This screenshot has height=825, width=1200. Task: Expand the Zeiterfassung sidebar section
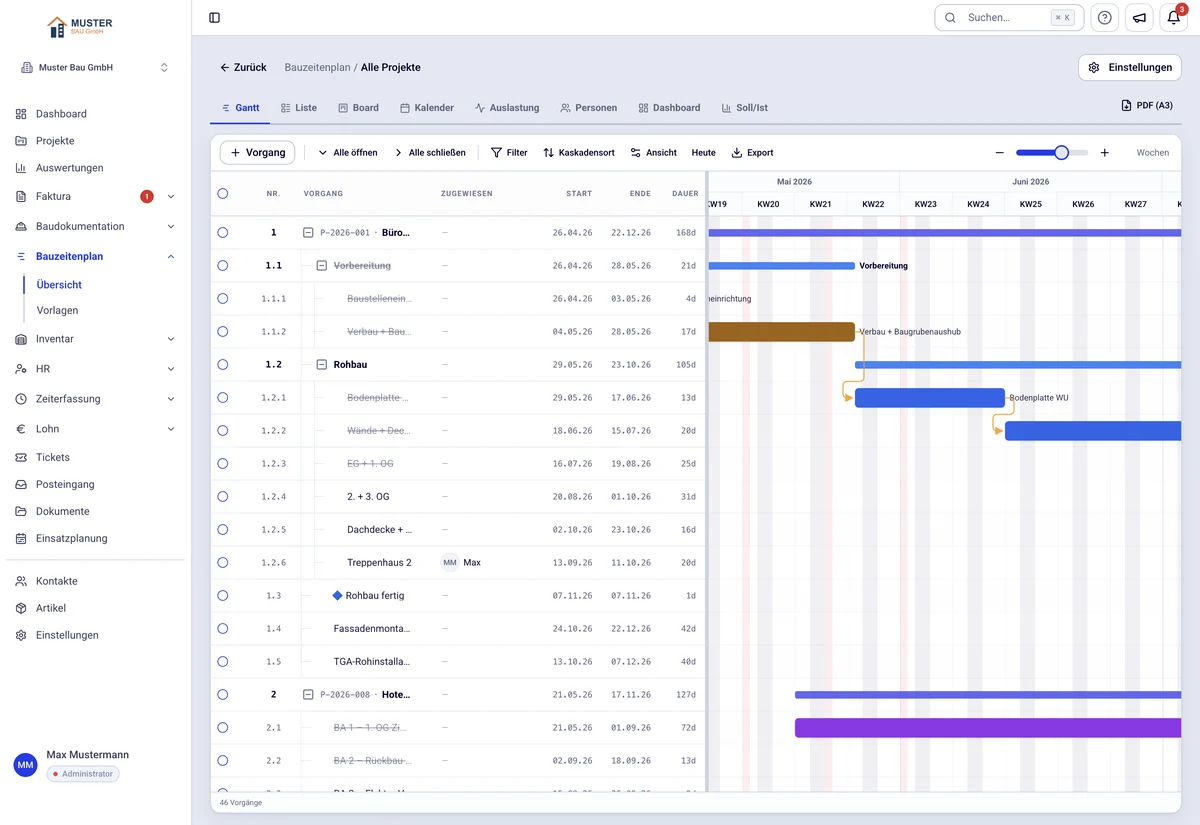click(171, 399)
